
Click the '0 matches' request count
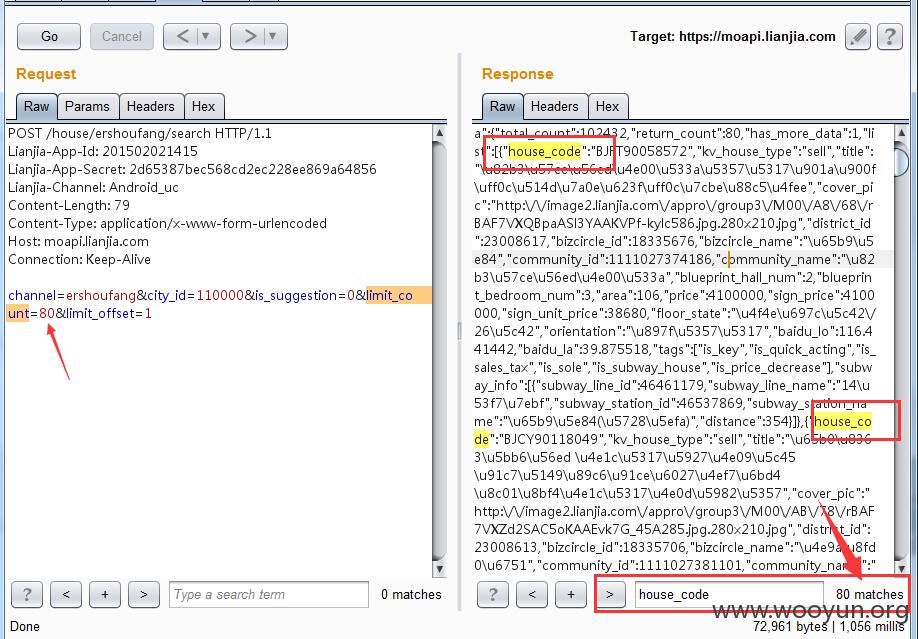coord(411,594)
